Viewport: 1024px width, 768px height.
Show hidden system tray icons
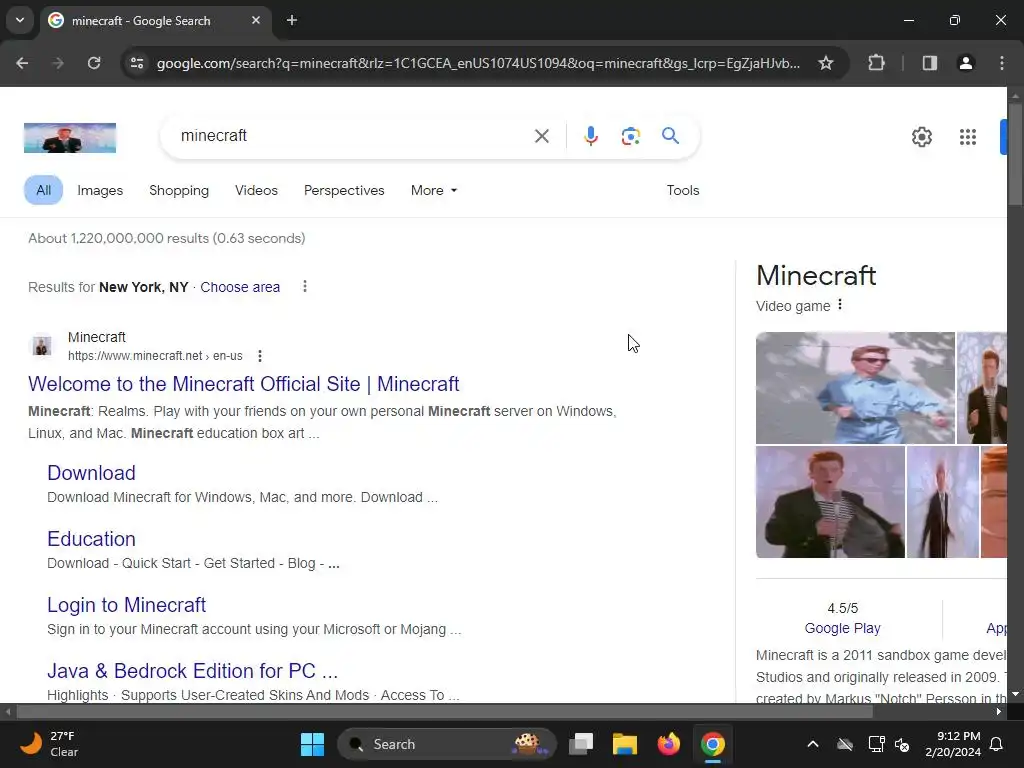point(813,744)
